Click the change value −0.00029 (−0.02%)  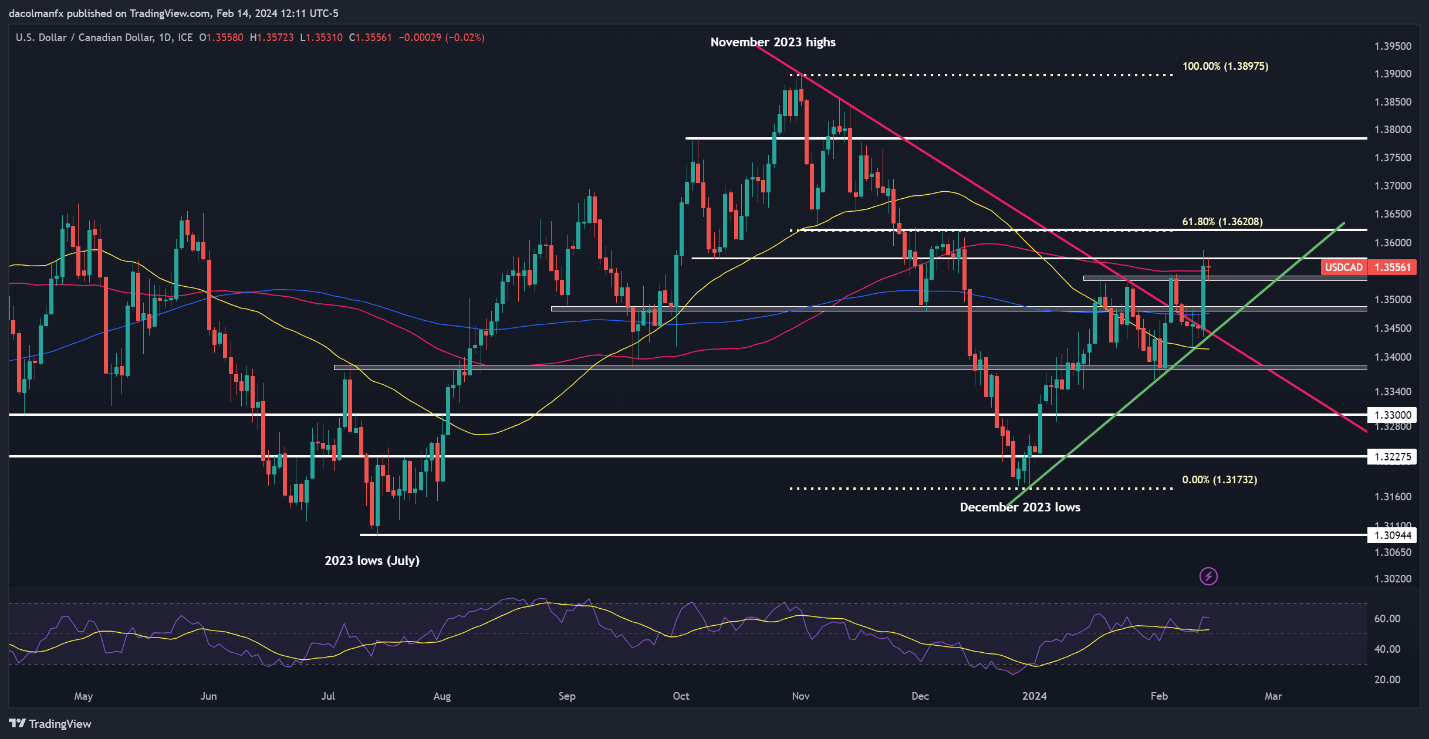pos(443,38)
